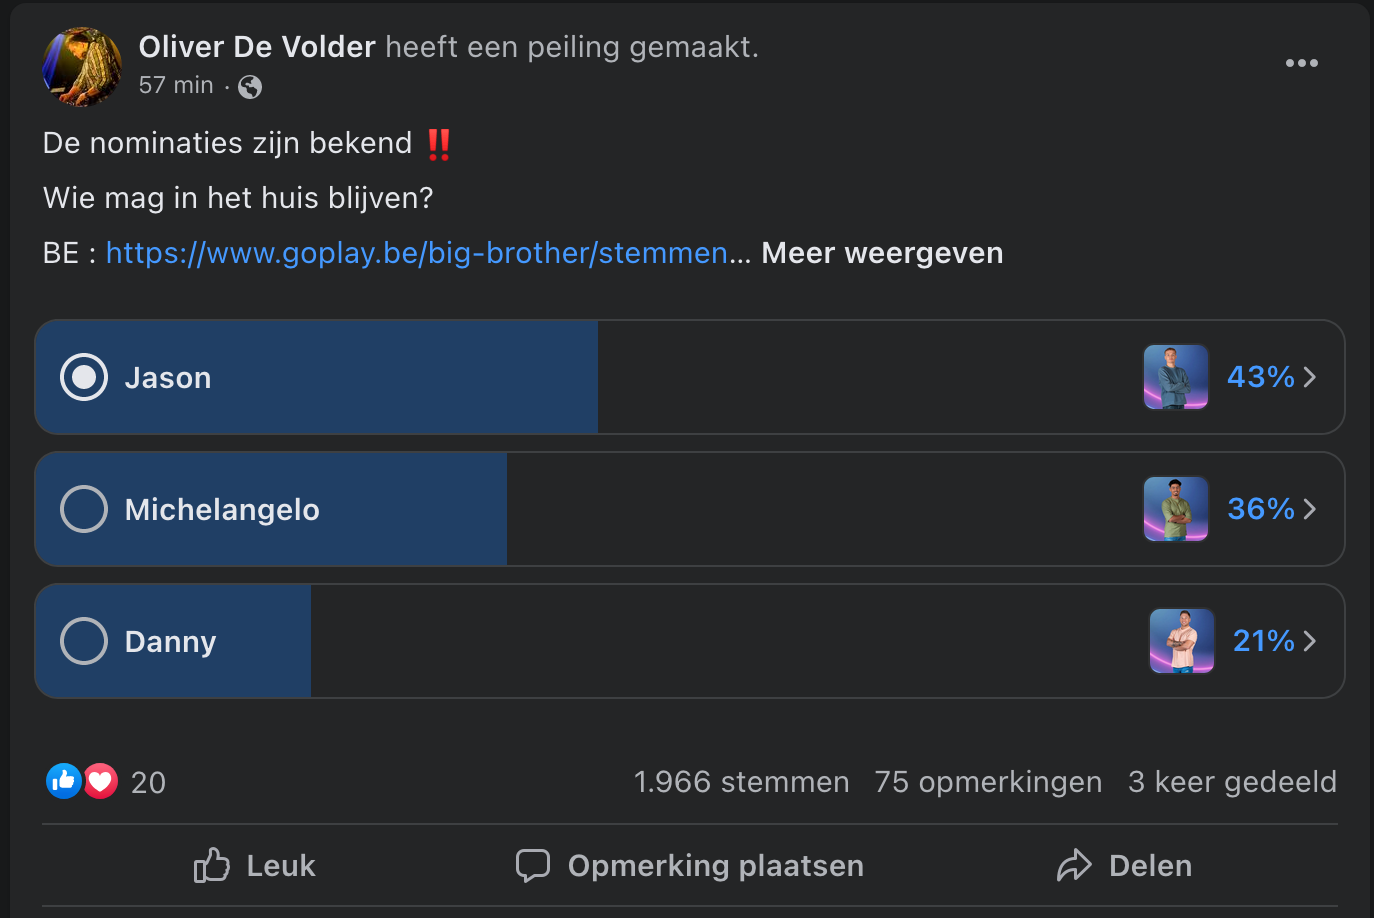Click Oliver De Volder's profile picture
The image size is (1374, 918).
82,66
